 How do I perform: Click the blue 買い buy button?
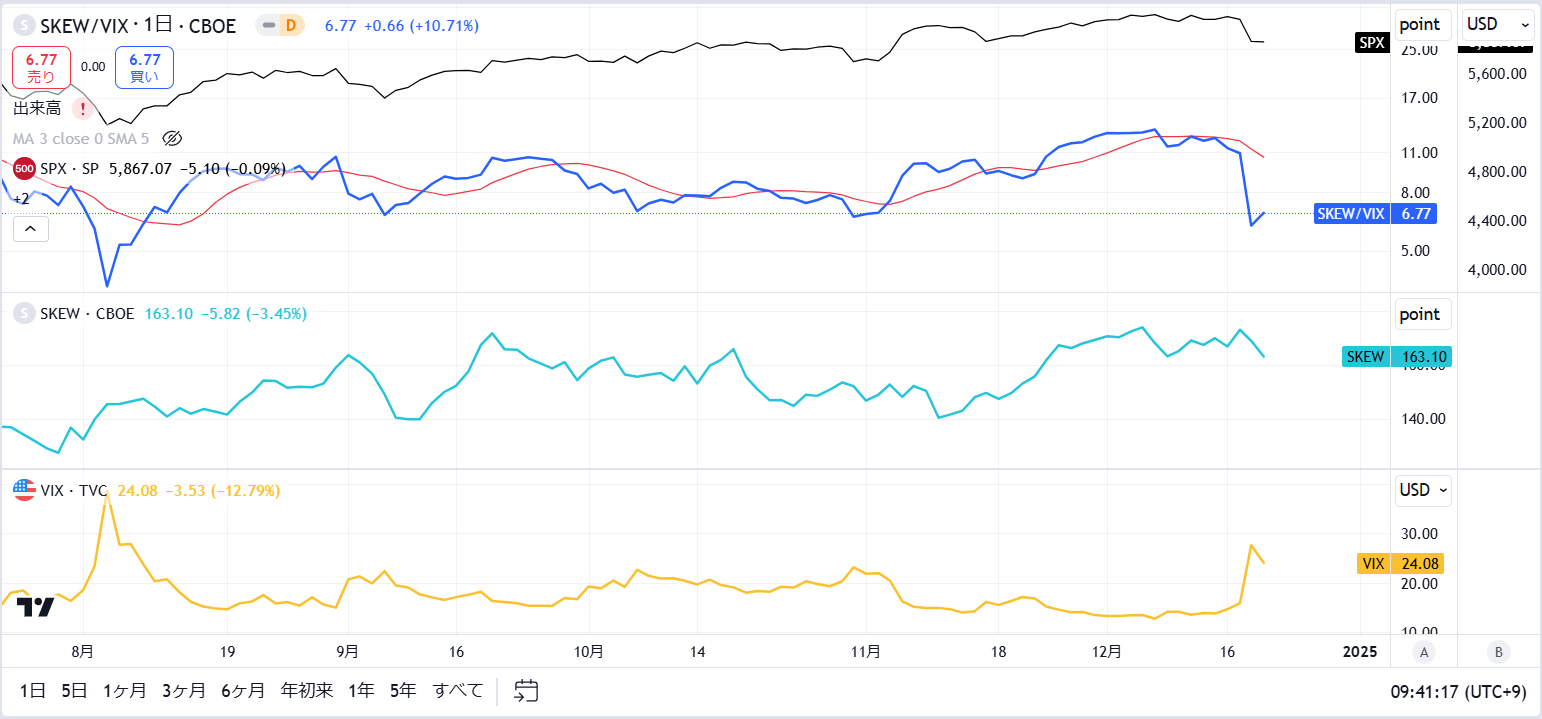click(x=144, y=67)
